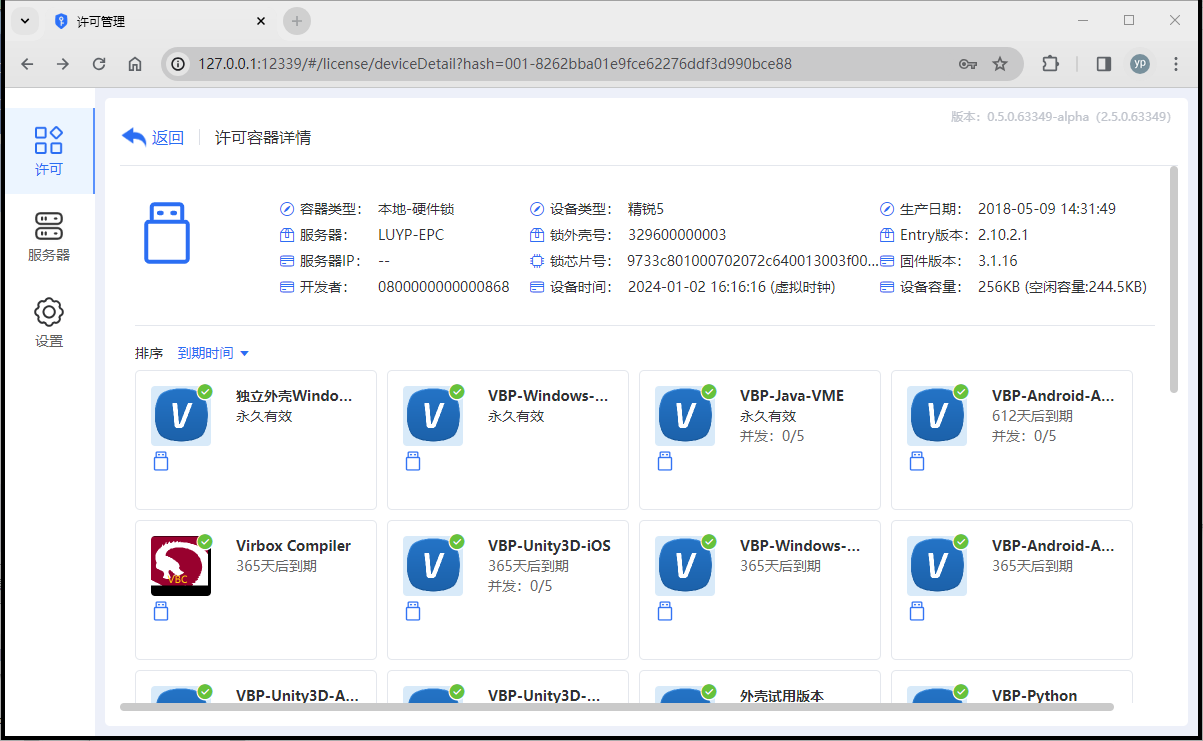Switch to the 许可管理 browser tab
The width and height of the screenshot is (1203, 741).
[158, 21]
